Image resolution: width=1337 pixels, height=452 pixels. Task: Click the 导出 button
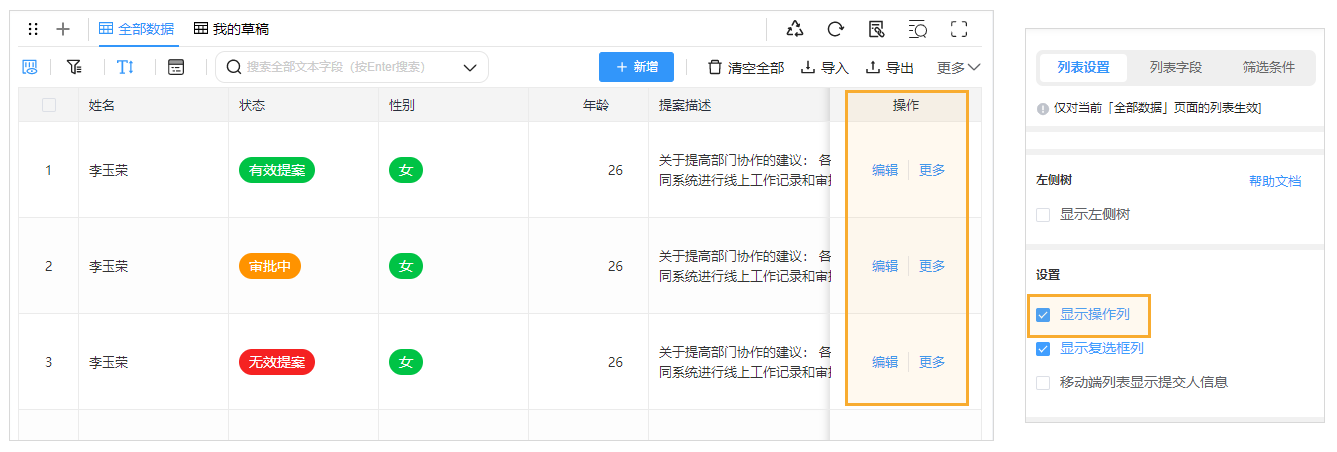pos(890,67)
